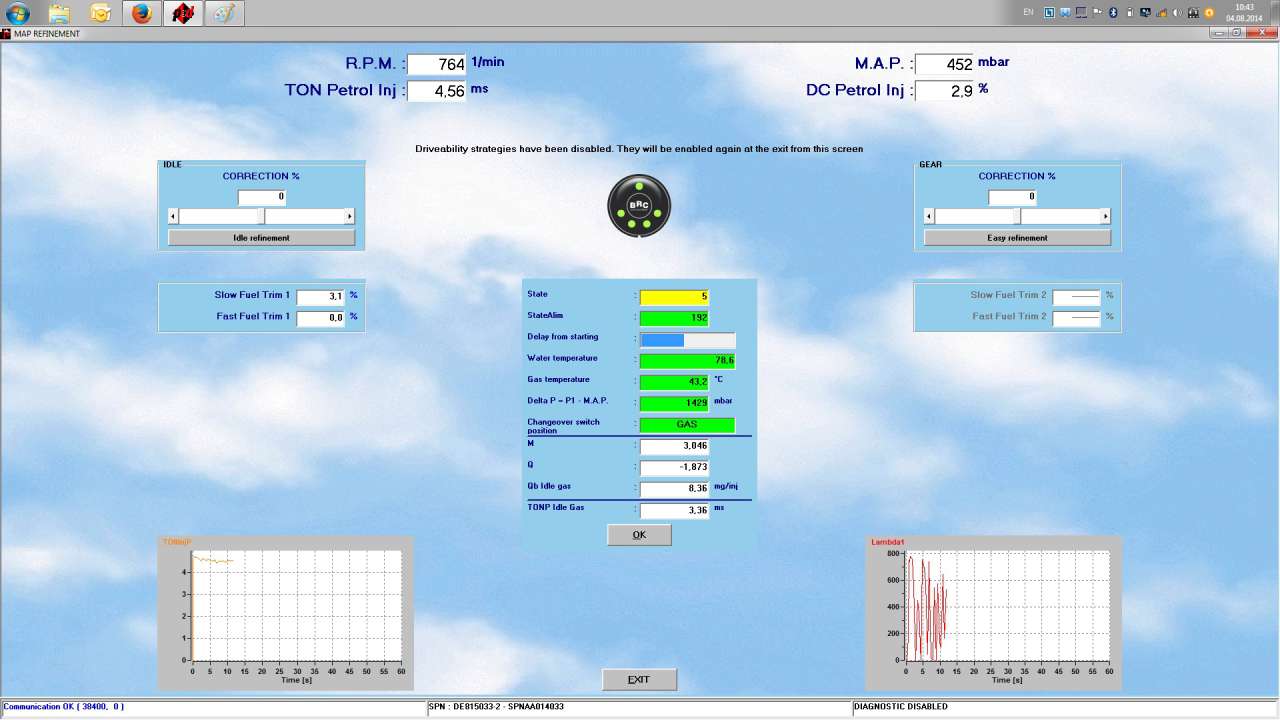
Task: Click the GAS changeover switch position field
Action: (x=687, y=425)
